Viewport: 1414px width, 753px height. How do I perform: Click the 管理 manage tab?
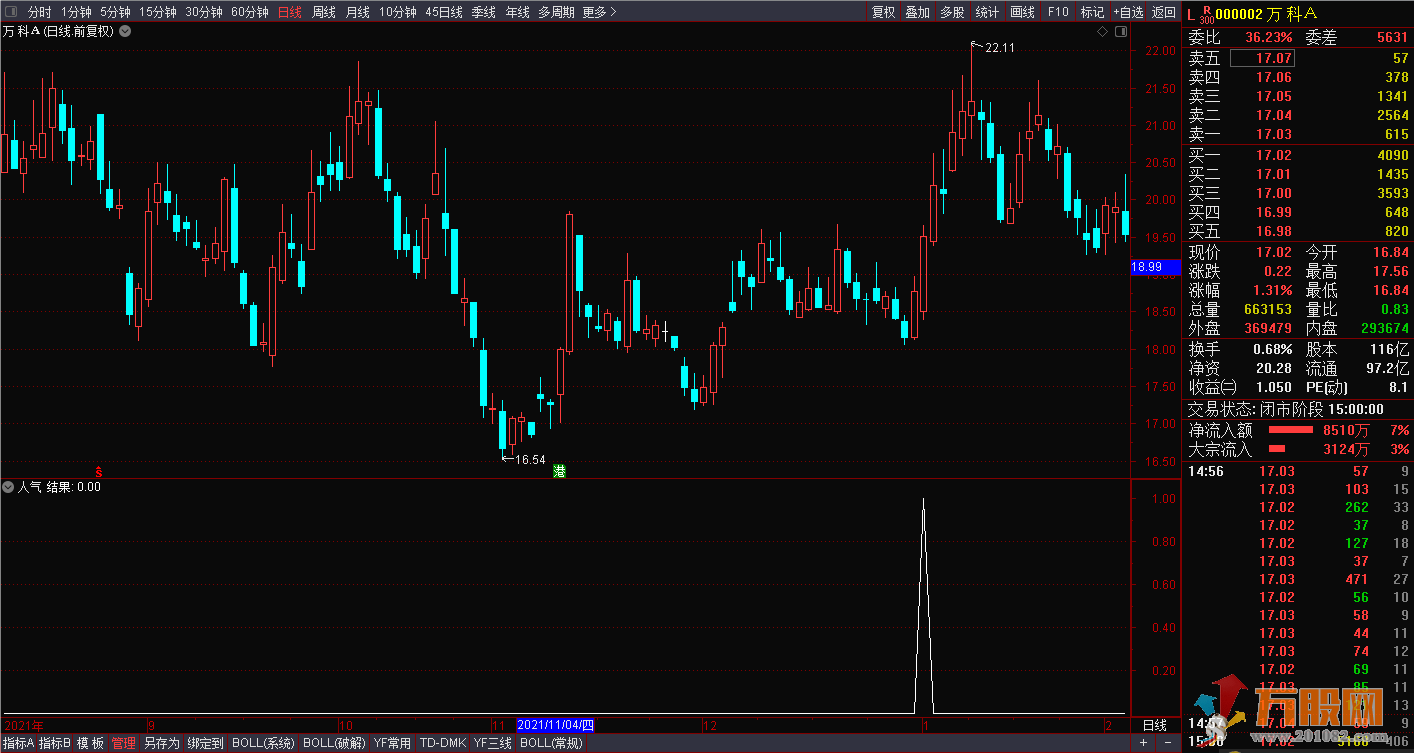[x=124, y=743]
